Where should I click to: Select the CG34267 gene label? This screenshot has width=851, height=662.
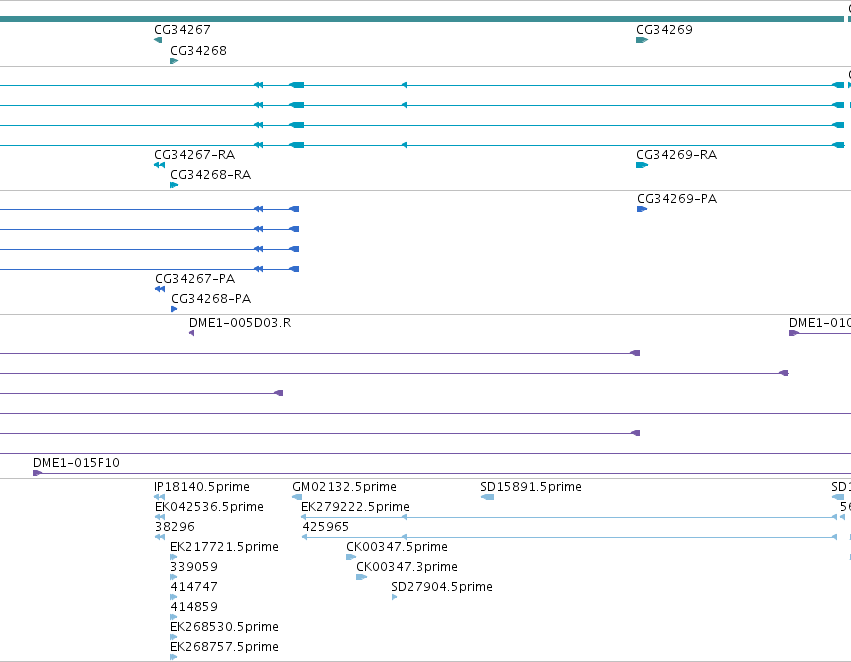(182, 30)
